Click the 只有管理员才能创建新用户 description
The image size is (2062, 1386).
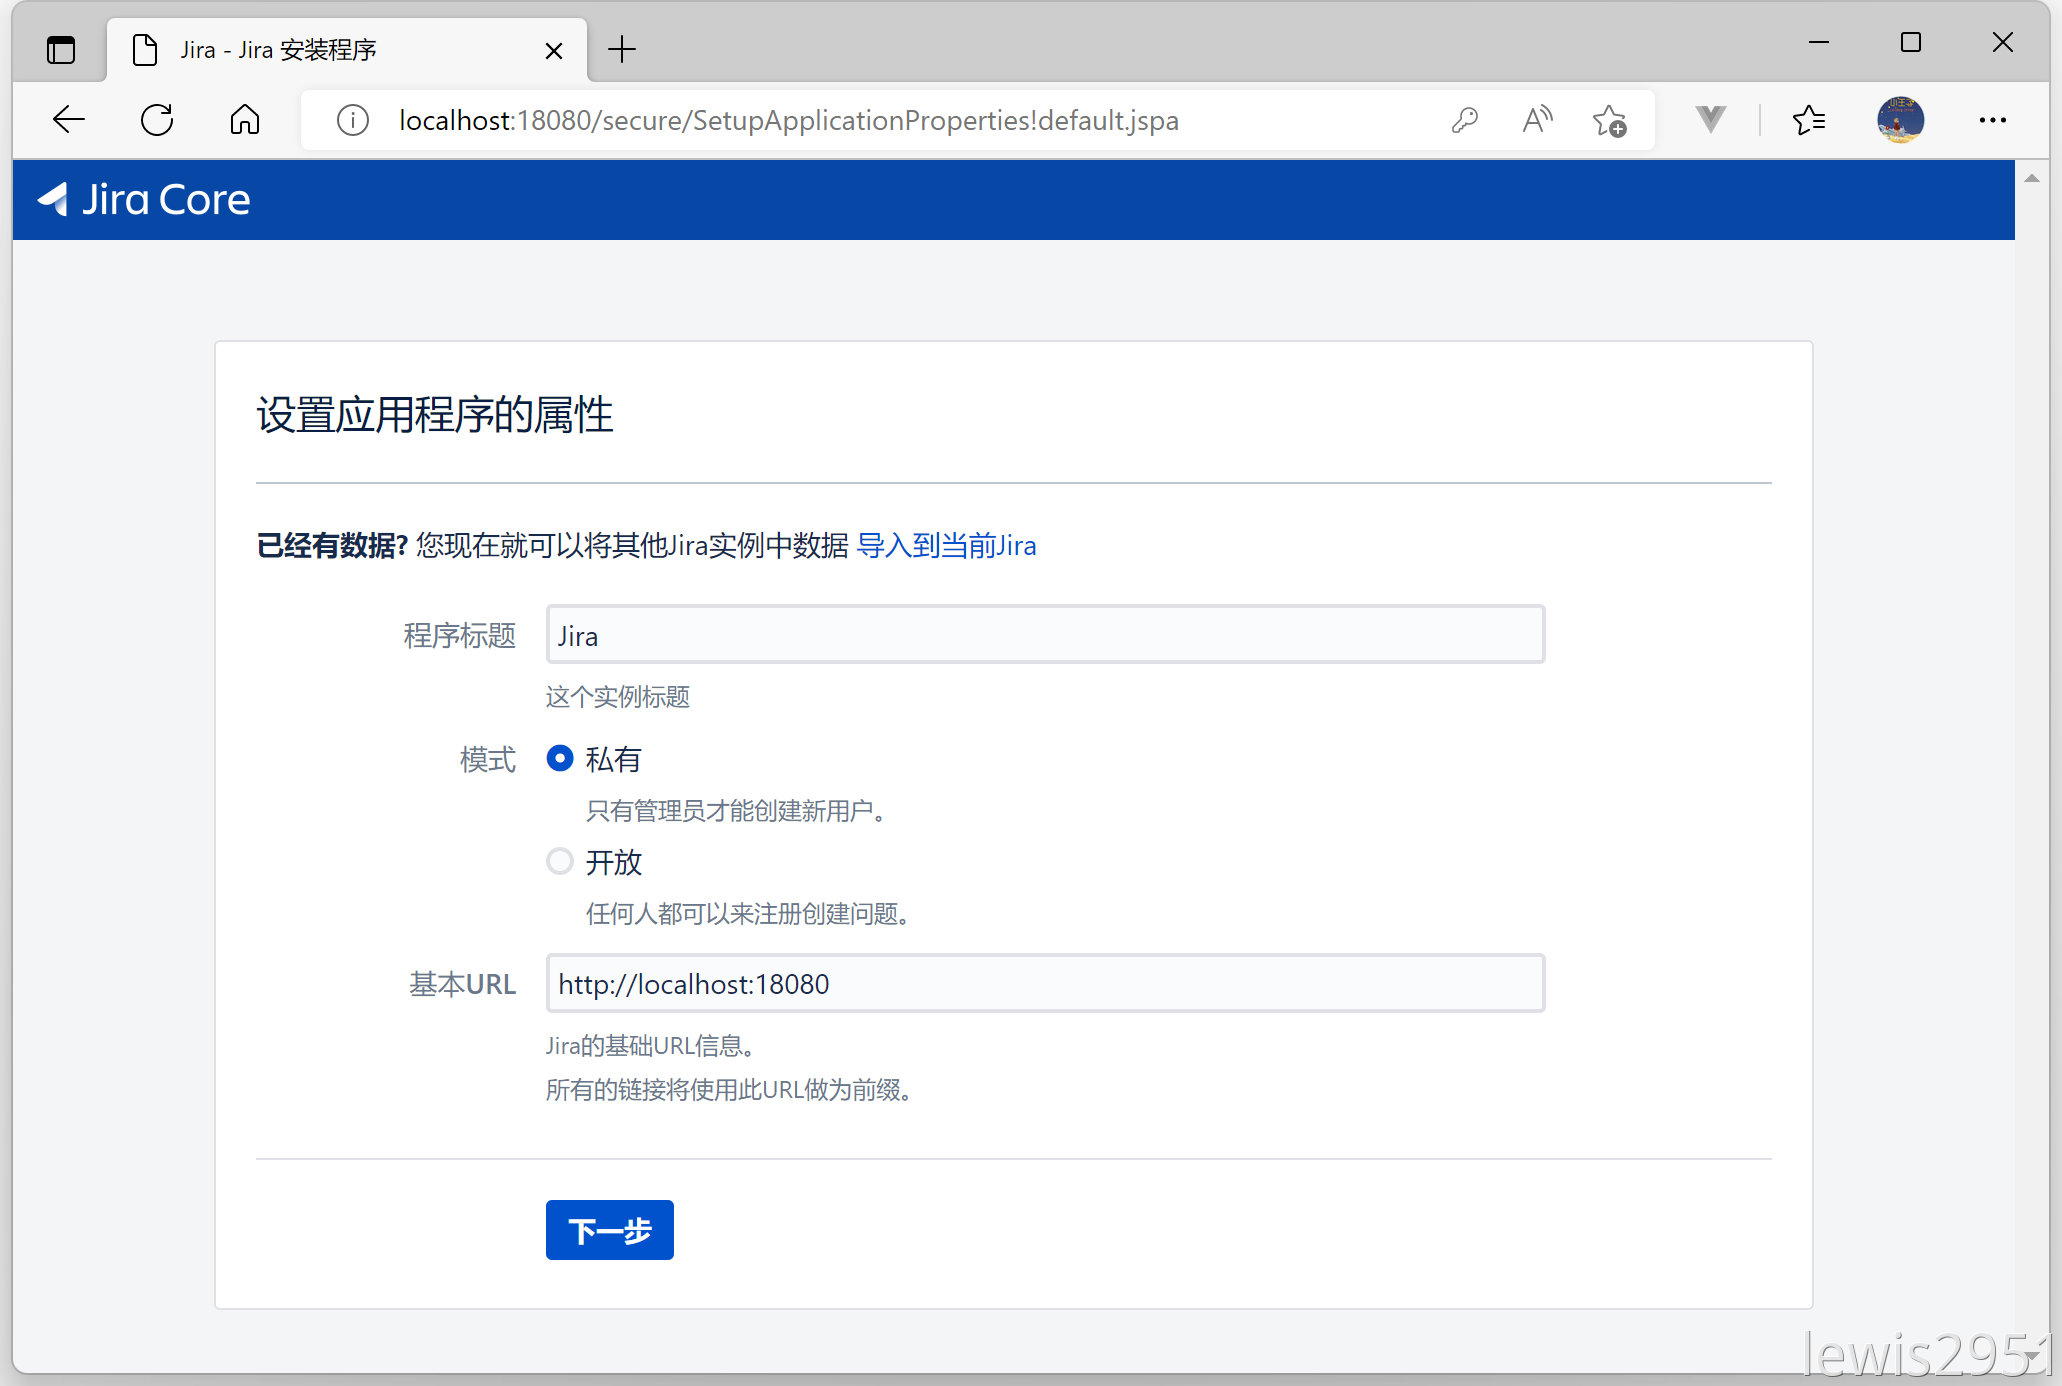pos(736,811)
